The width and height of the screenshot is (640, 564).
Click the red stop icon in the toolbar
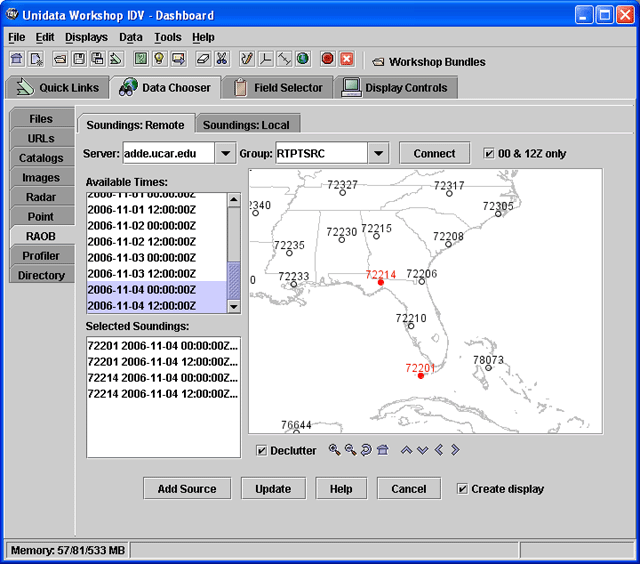[328, 59]
